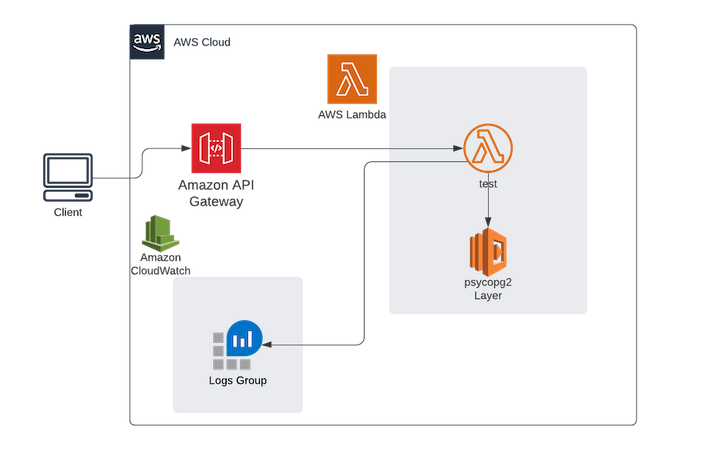705x450 pixels.
Task: Select the arrowhead pointing into Logs Group
Action: [x=270, y=346]
